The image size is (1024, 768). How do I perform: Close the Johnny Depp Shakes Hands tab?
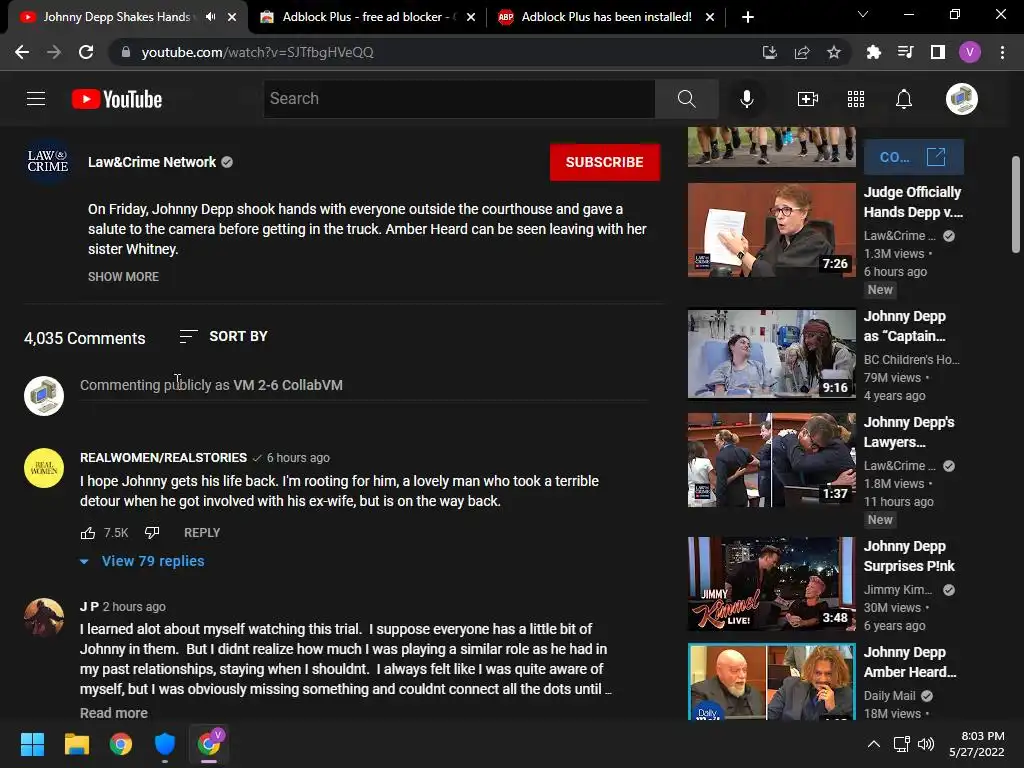pyautogui.click(x=232, y=17)
